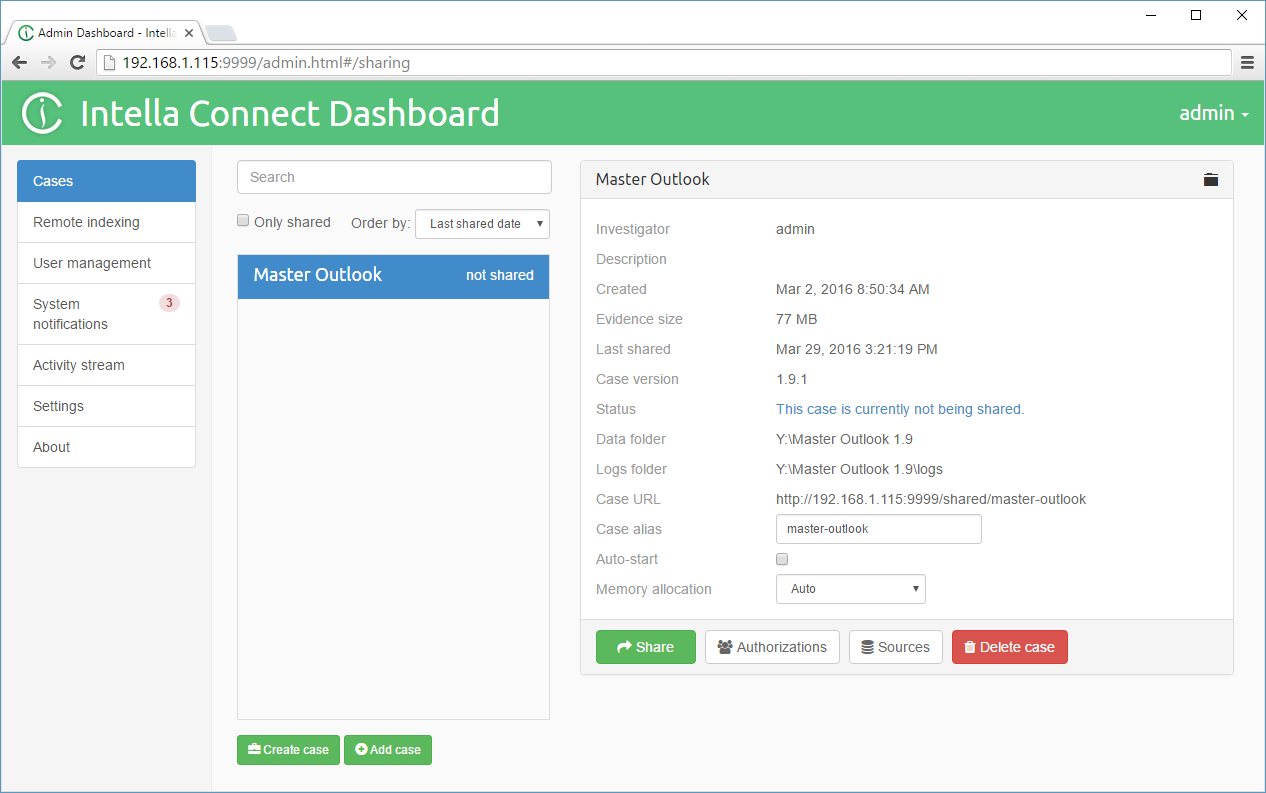Open the Order by dropdown
This screenshot has height=793, width=1266.
tap(482, 224)
